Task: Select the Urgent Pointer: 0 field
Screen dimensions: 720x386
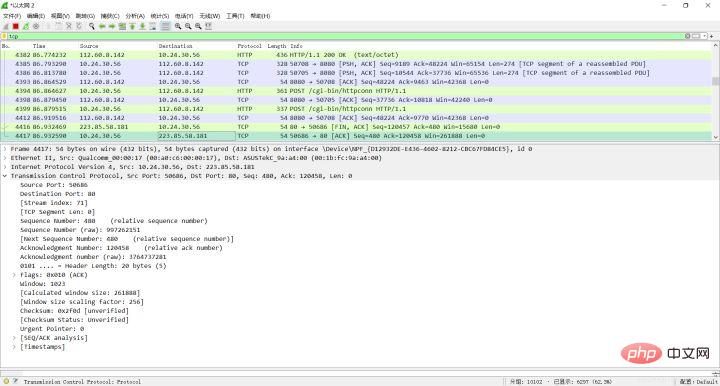Action: click(52, 329)
